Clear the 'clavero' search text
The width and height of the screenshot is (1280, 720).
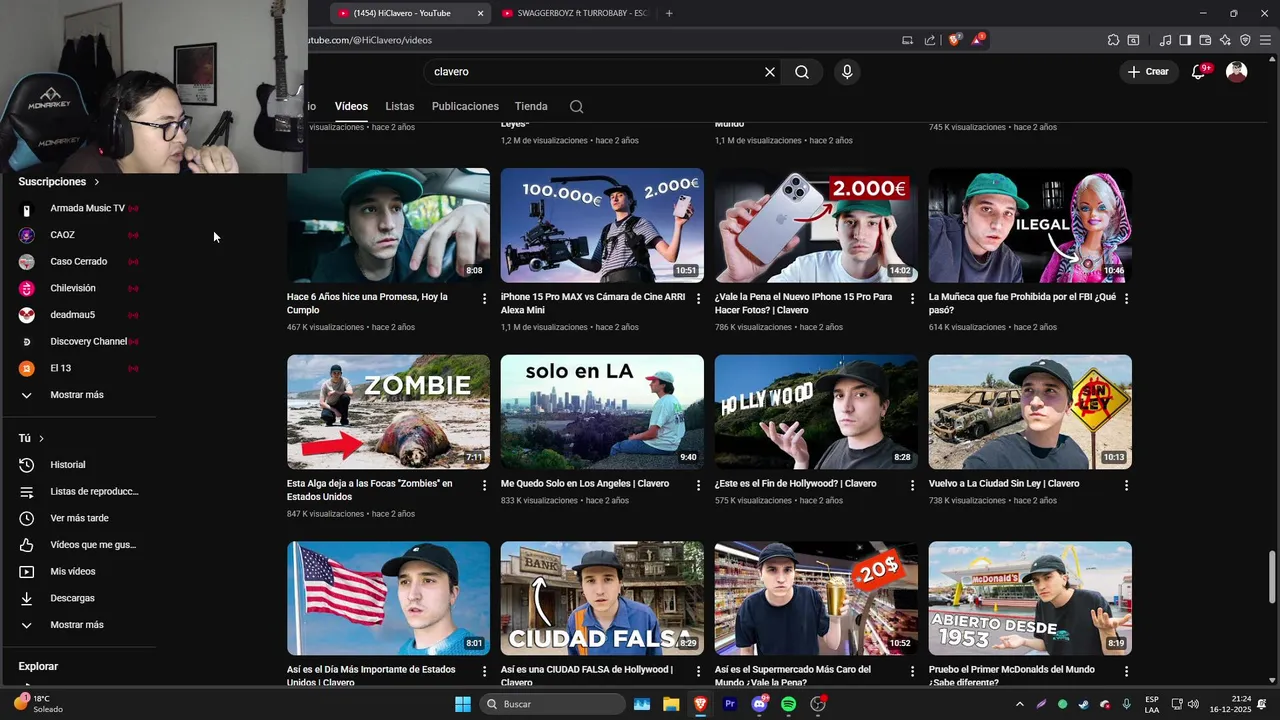pos(770,72)
